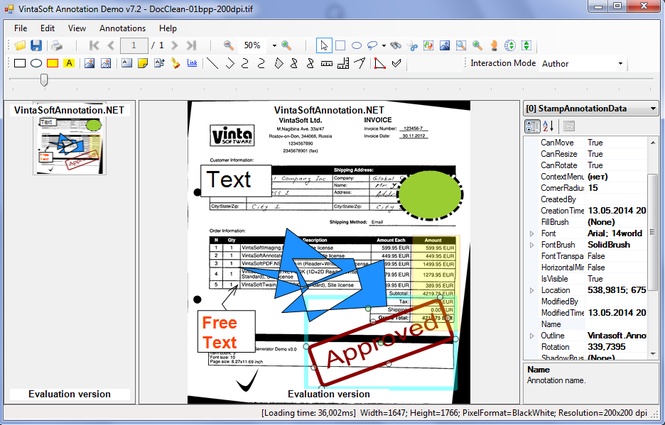Open the Help menu
The width and height of the screenshot is (665, 425).
click(168, 28)
